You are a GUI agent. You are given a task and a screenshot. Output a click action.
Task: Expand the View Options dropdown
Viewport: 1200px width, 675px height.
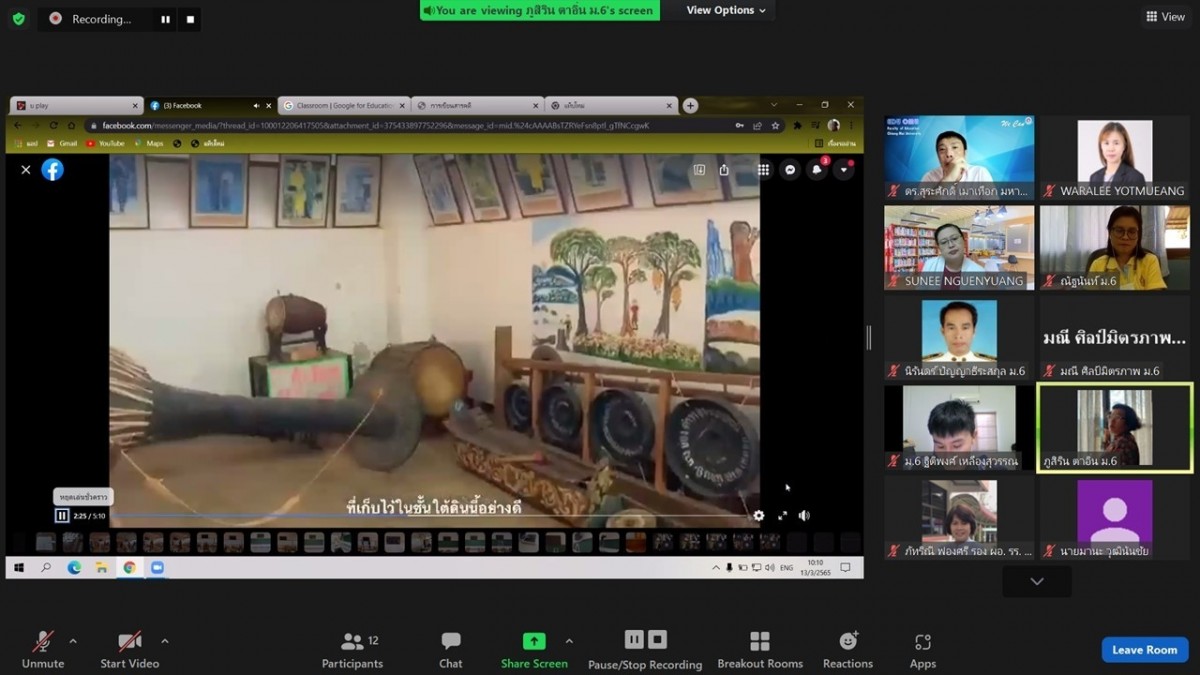[x=726, y=10]
